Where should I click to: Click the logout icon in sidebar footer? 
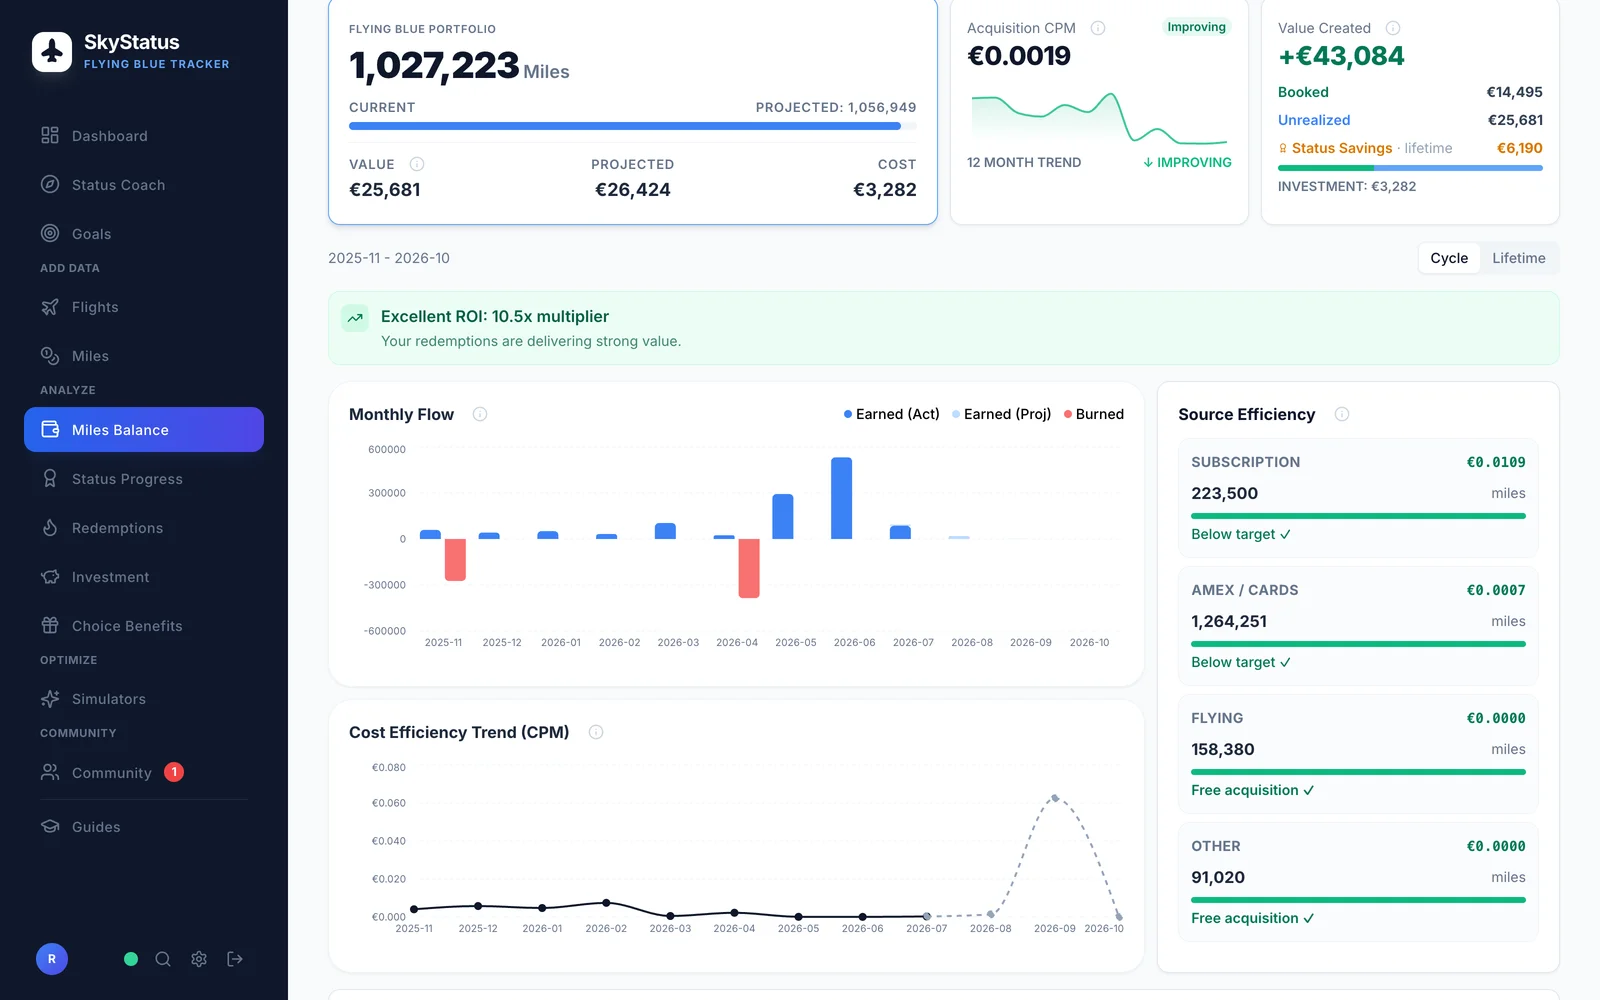(235, 959)
